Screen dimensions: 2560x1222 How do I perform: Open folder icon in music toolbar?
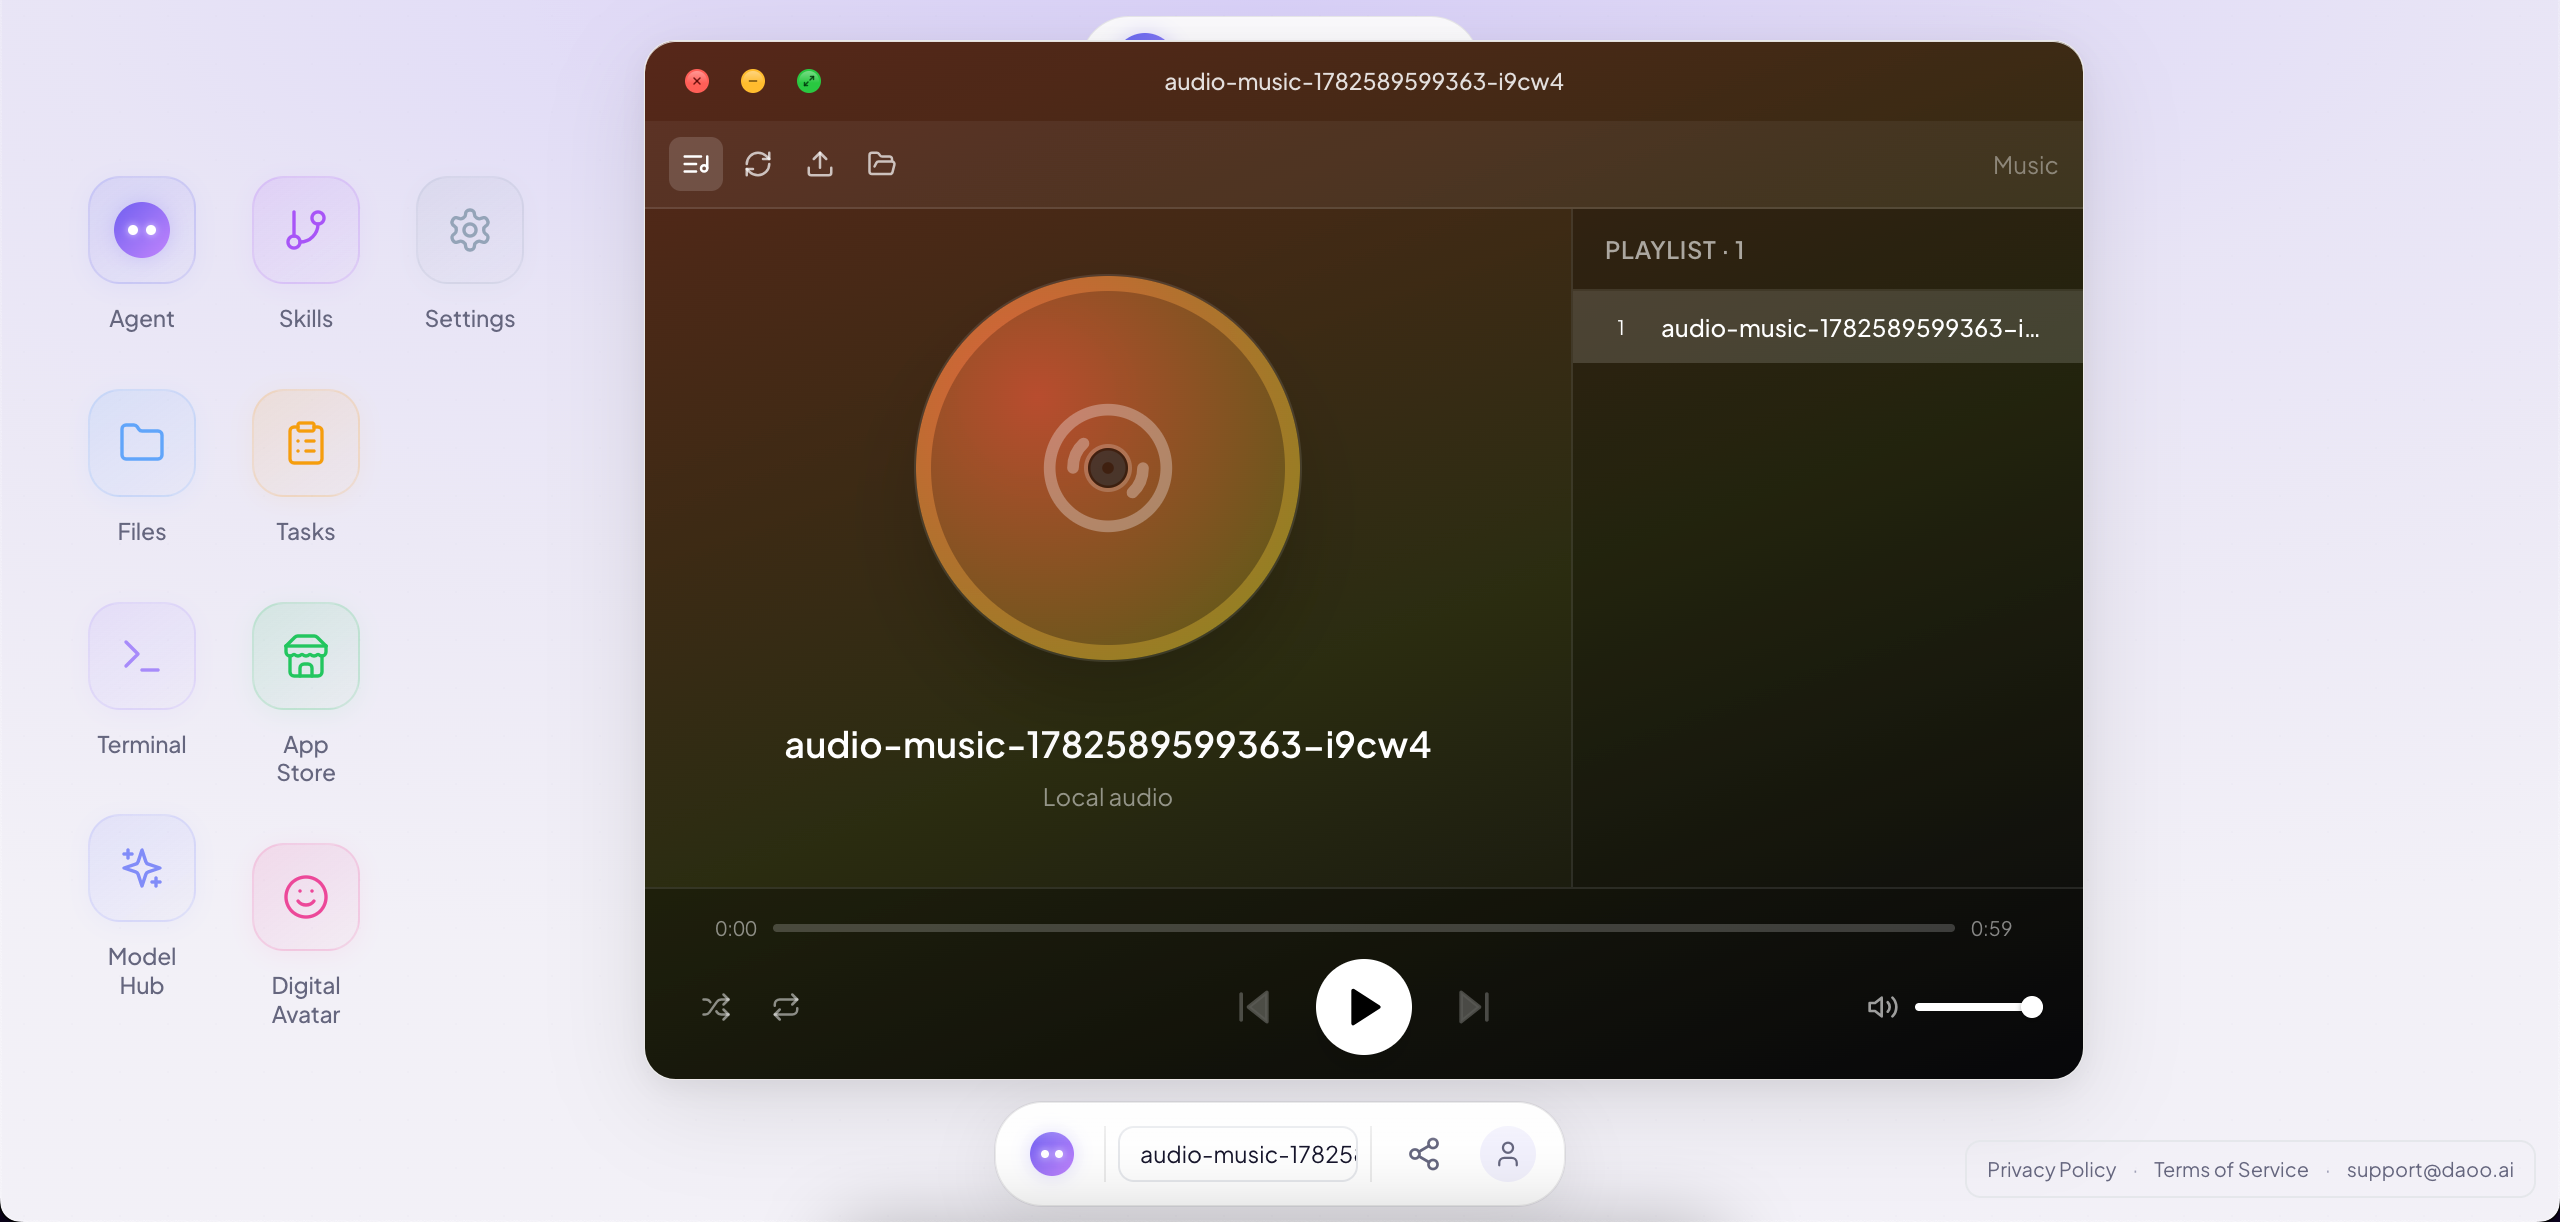[x=881, y=164]
